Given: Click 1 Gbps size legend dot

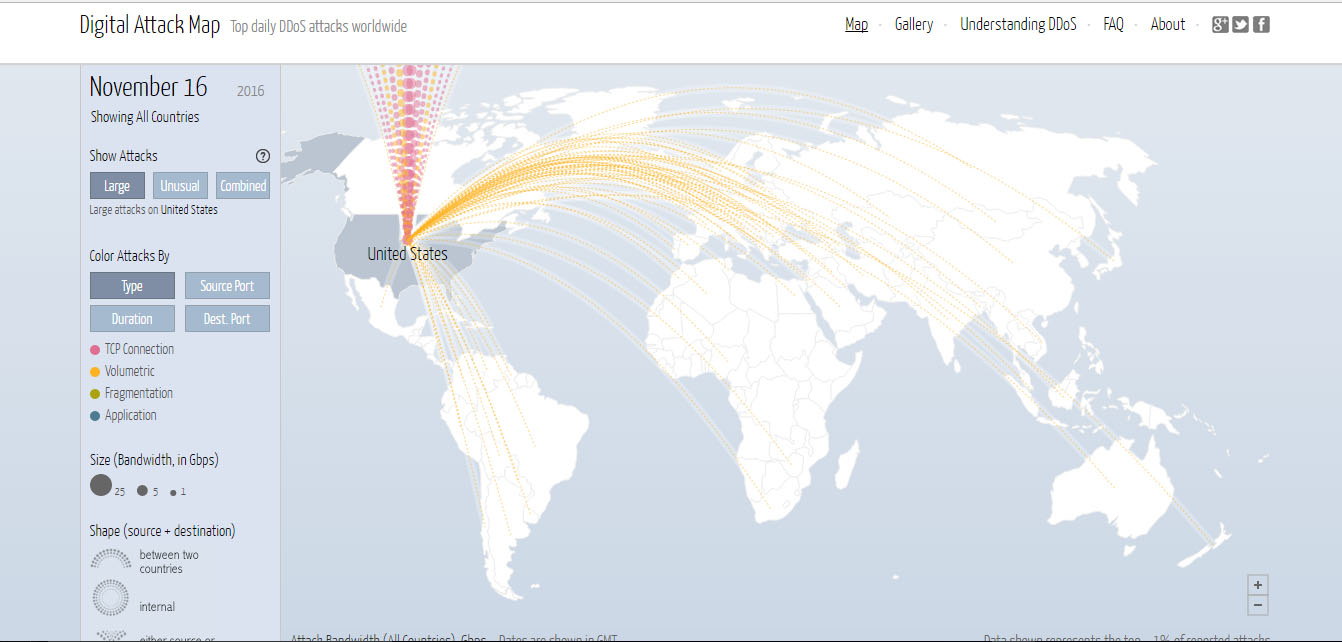Looking at the screenshot, I should 174,493.
